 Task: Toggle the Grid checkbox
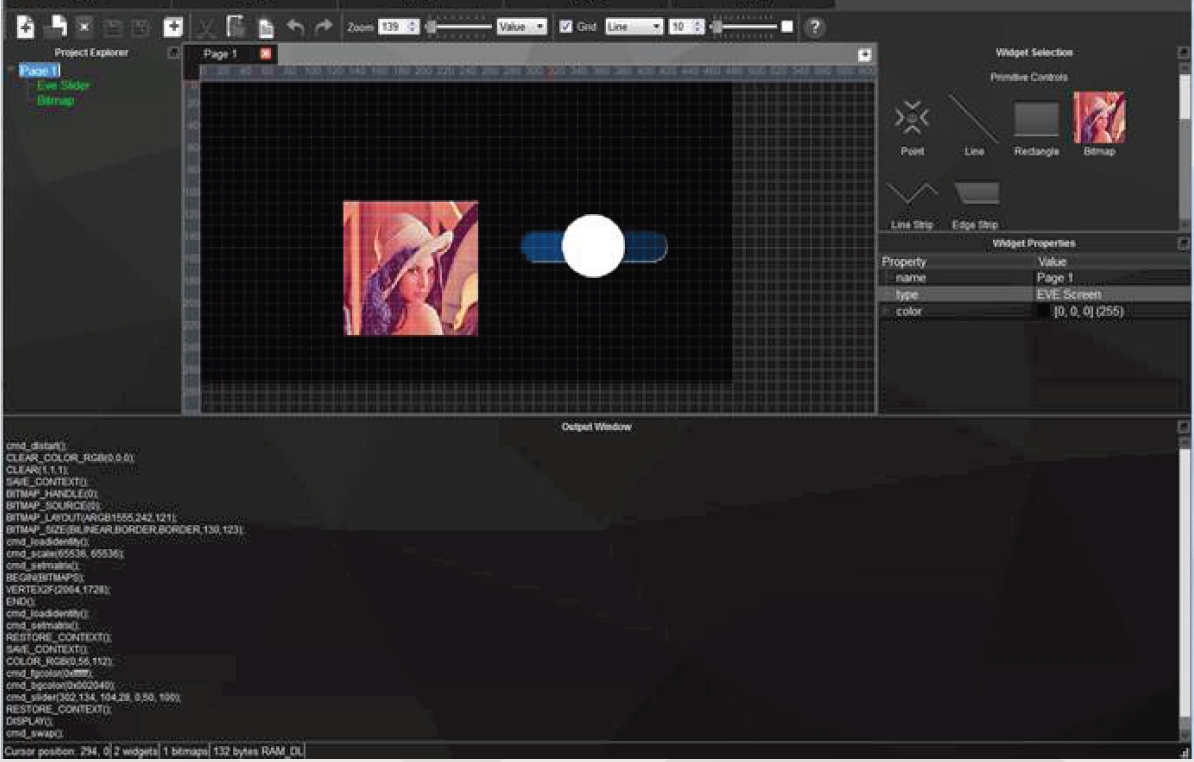pos(566,27)
